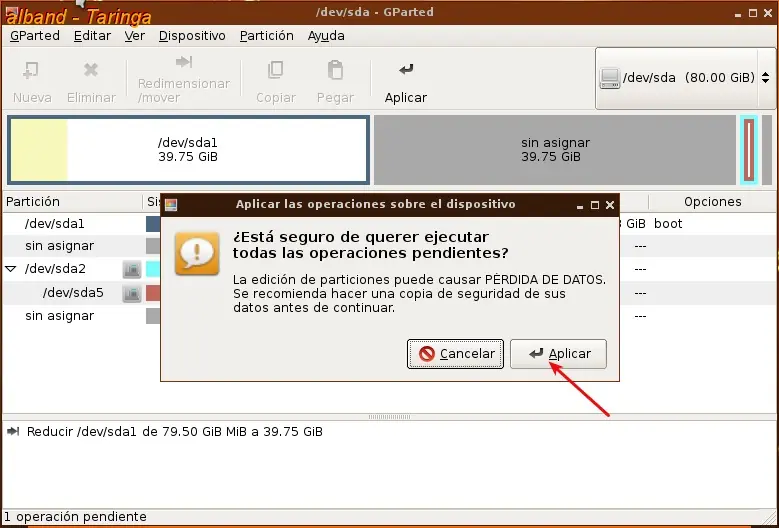Select the sin asignar block in the disk map

555,150
